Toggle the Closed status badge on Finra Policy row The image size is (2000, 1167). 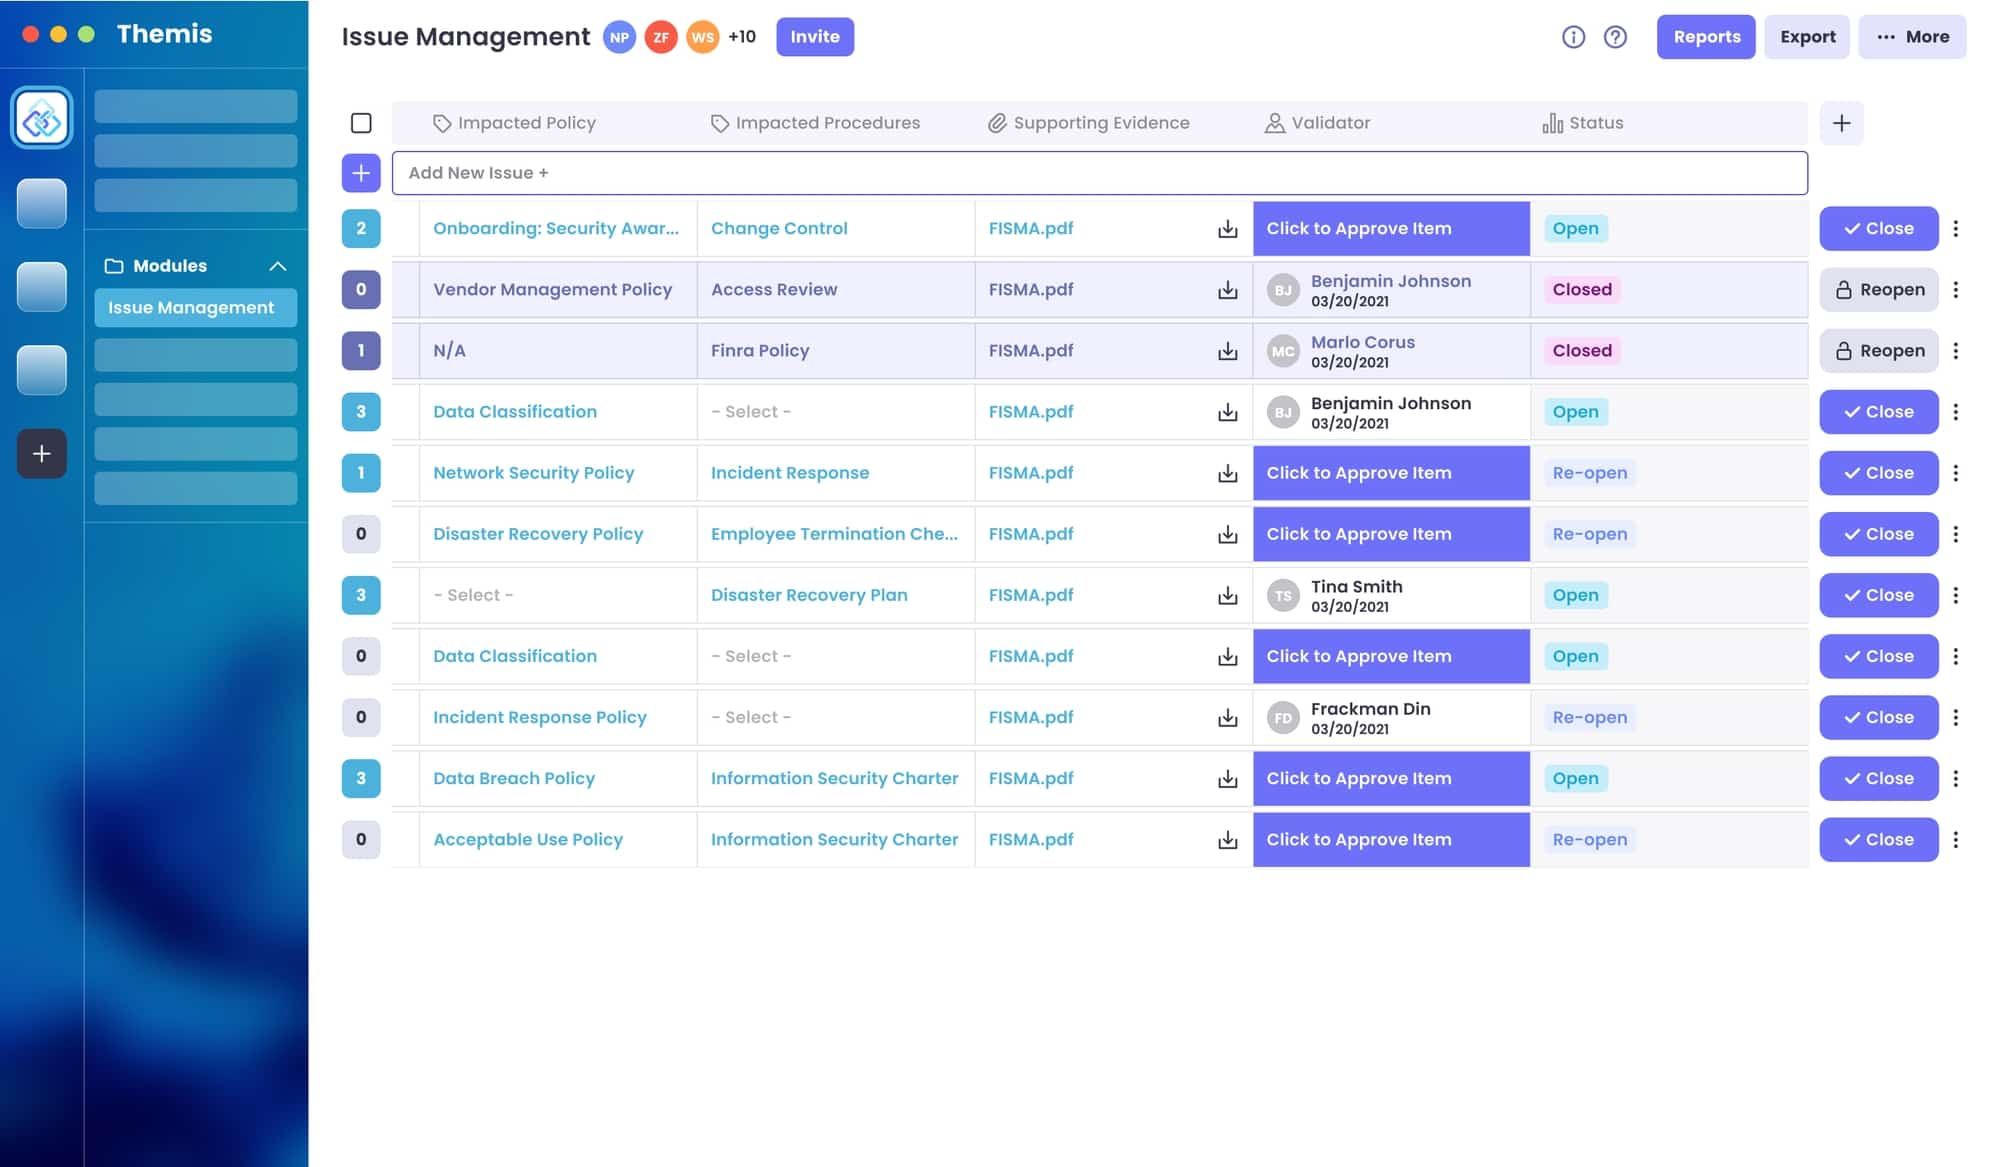point(1582,350)
